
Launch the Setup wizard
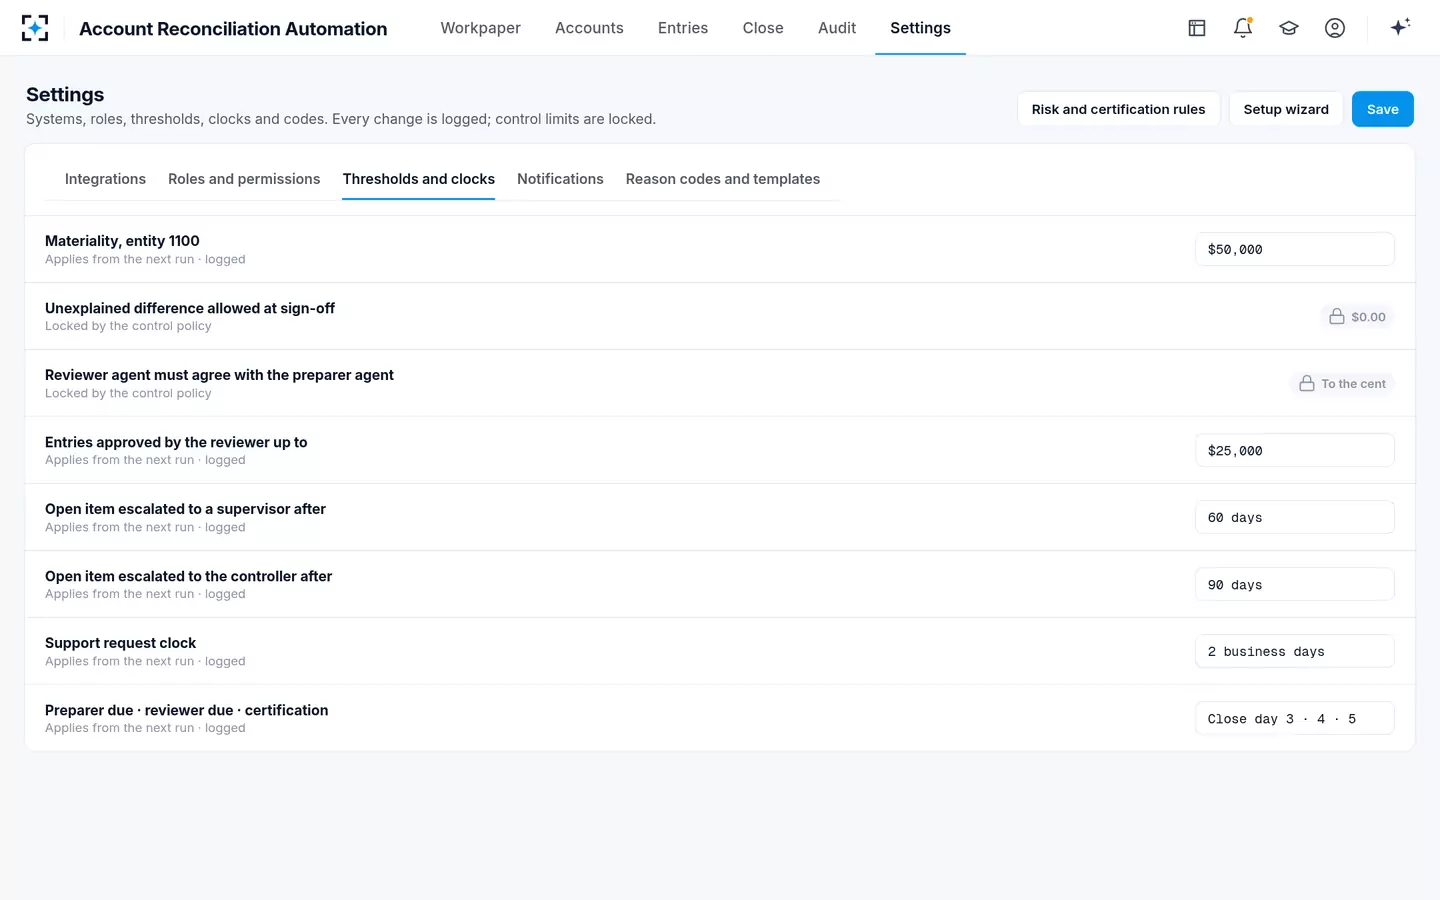click(x=1286, y=109)
